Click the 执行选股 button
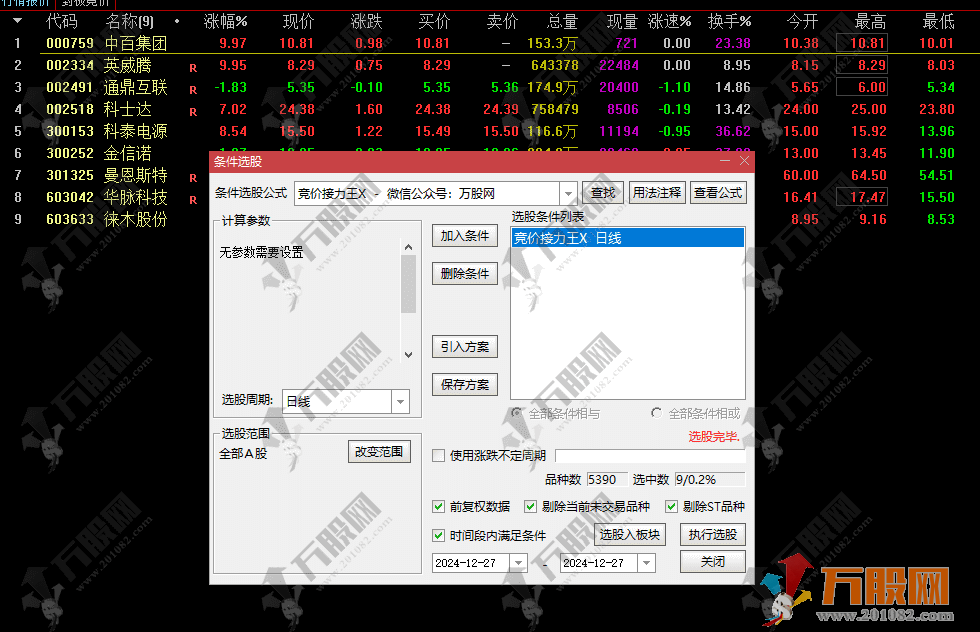980x632 pixels. 712,534
